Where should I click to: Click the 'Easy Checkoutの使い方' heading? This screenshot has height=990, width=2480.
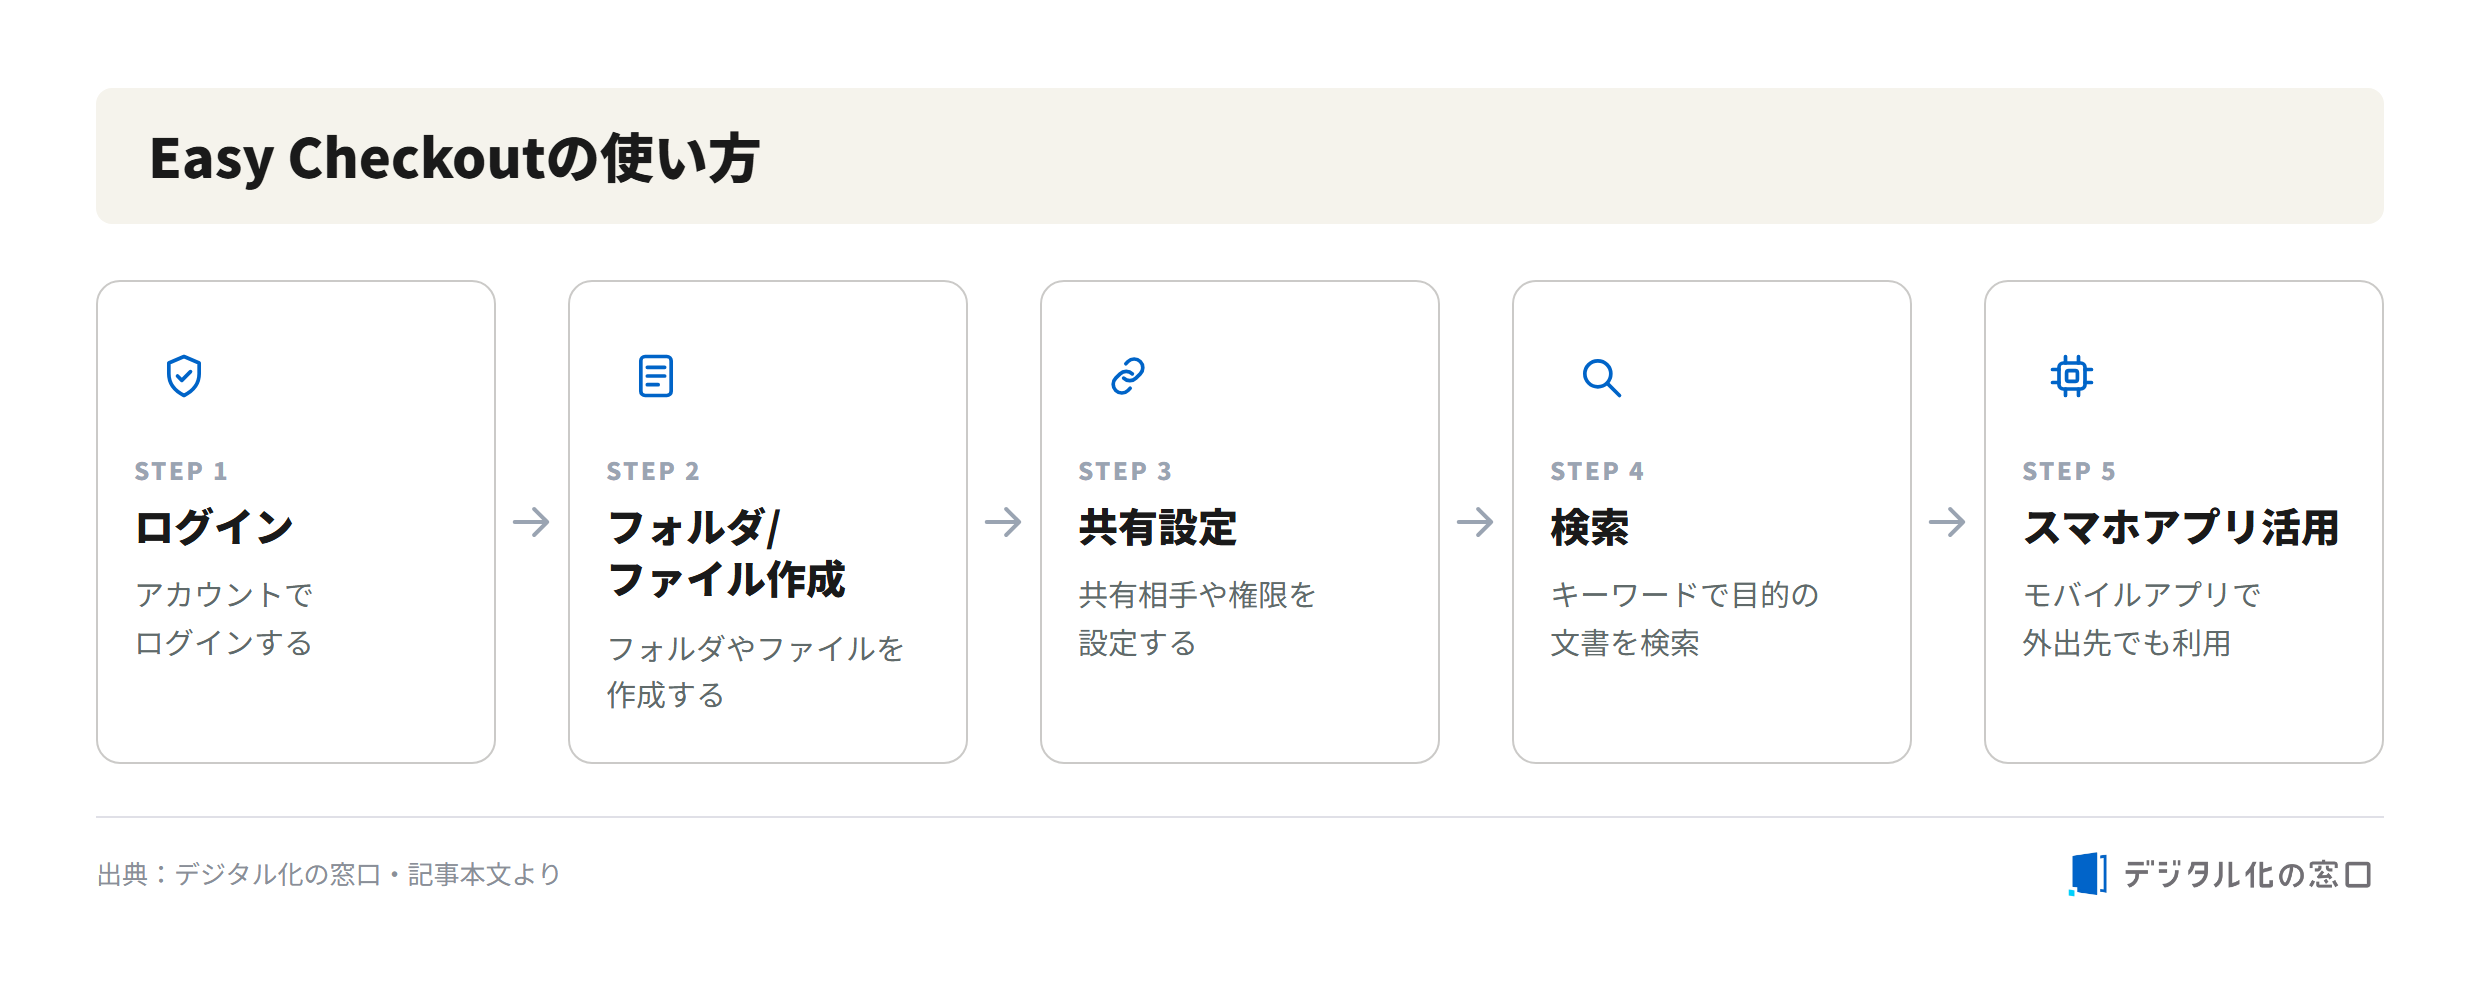click(x=454, y=158)
